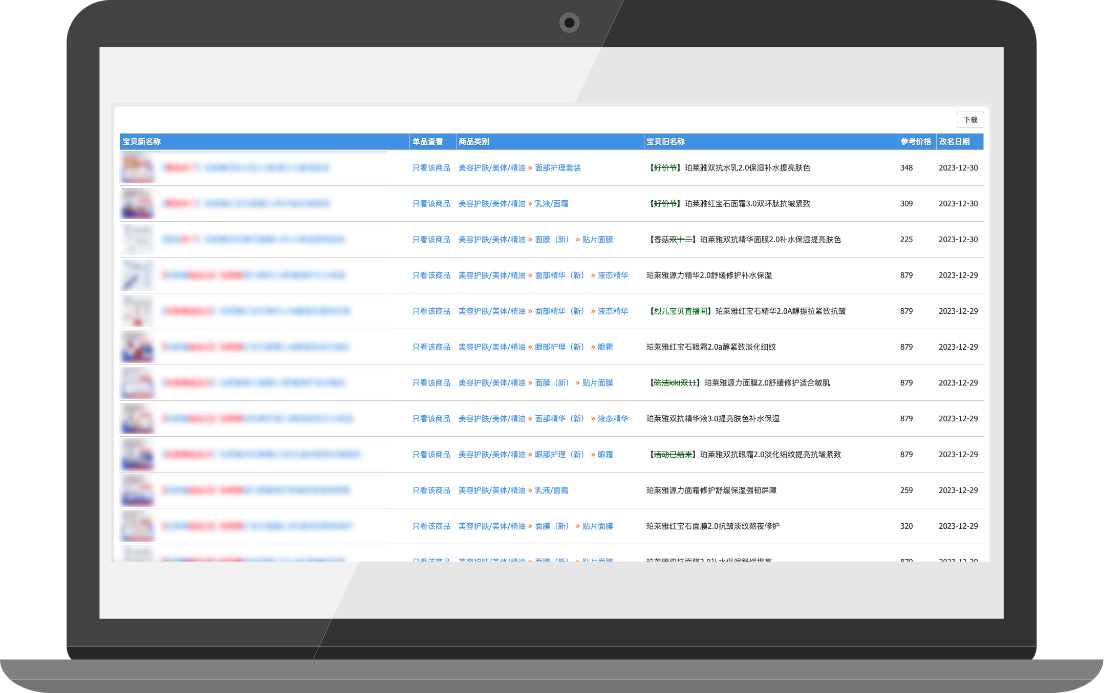This screenshot has width=1104, height=693.
Task: Click 美容护肤/美体/精油 in the 348 price row
Action: 491,168
